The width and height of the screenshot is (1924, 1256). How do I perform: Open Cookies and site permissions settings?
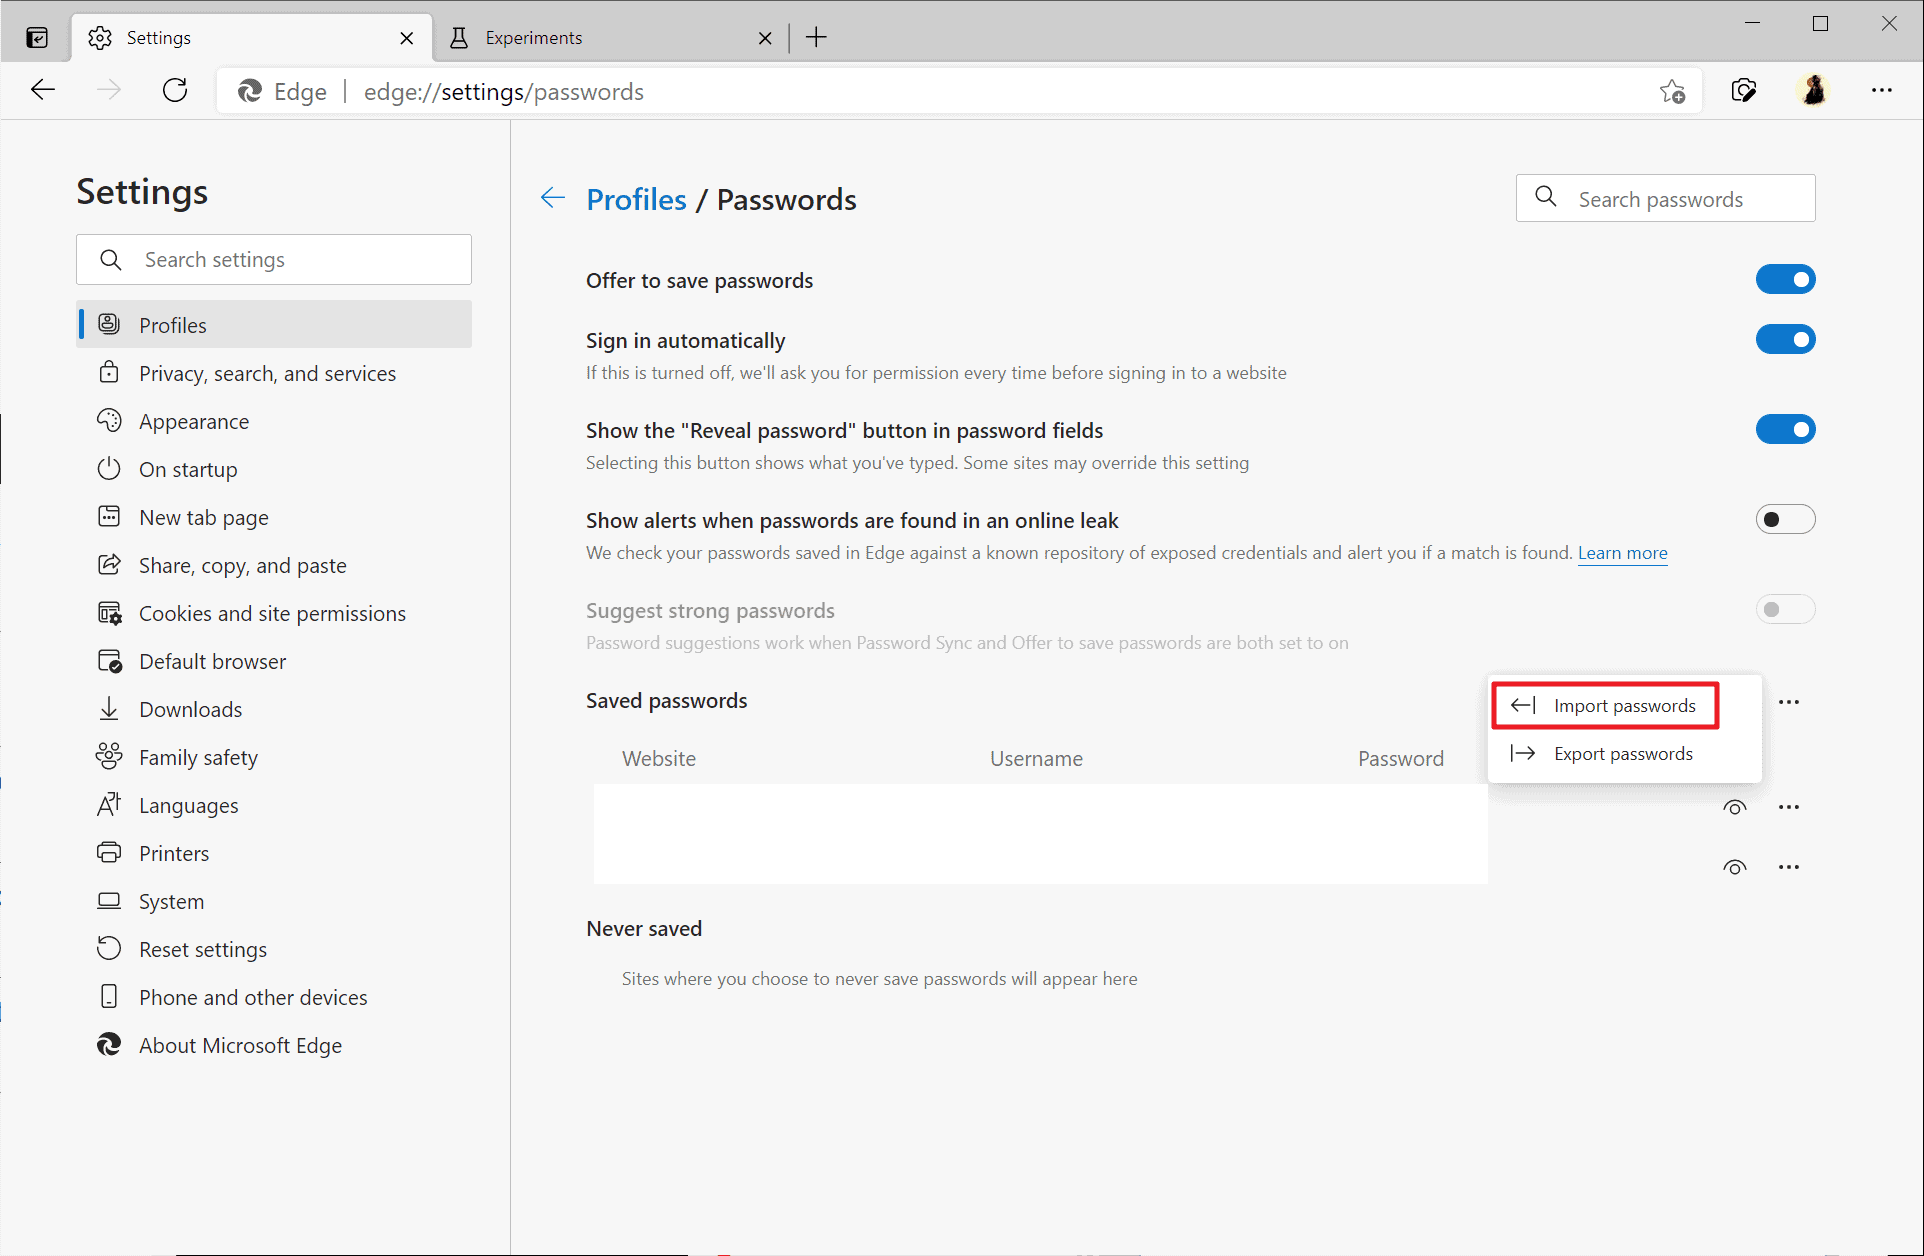point(272,613)
